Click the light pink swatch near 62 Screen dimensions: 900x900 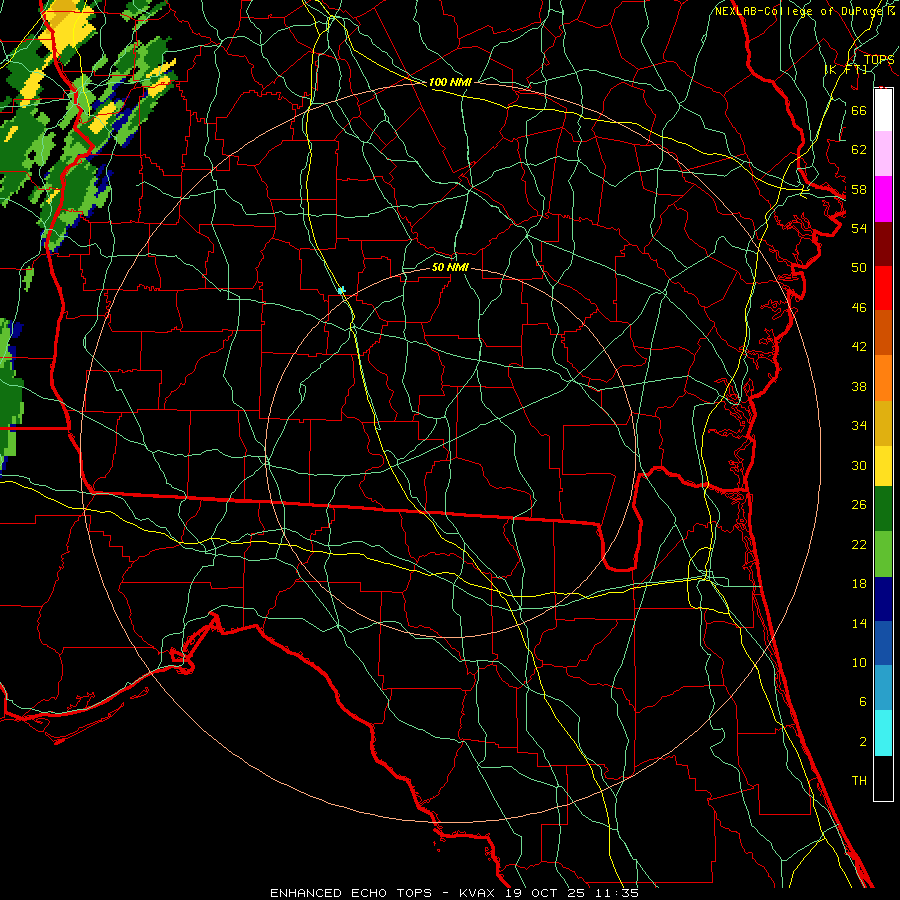(883, 153)
